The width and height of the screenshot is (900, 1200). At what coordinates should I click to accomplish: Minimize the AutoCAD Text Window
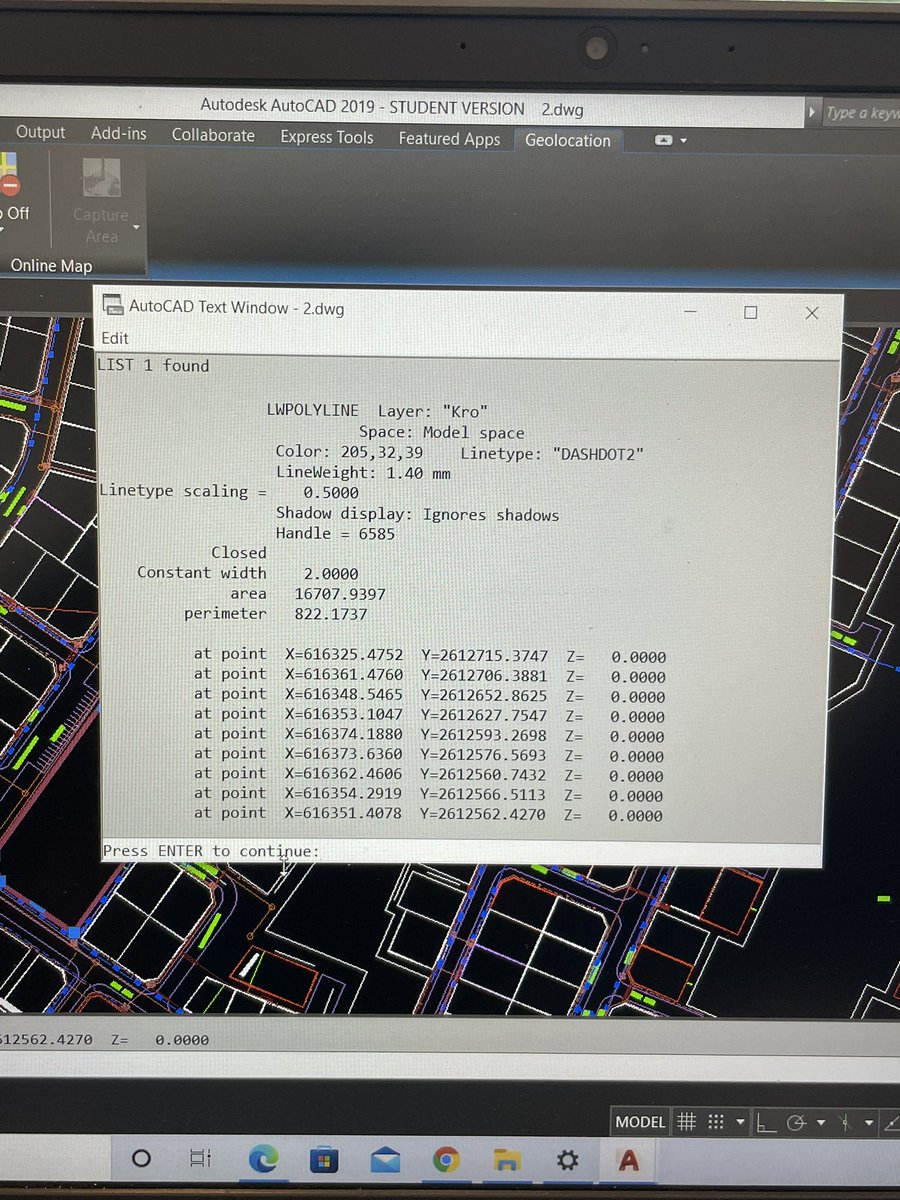point(690,311)
